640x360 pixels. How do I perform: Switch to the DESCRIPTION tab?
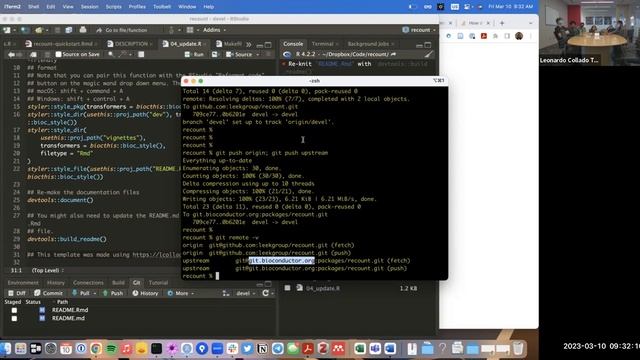click(130, 44)
